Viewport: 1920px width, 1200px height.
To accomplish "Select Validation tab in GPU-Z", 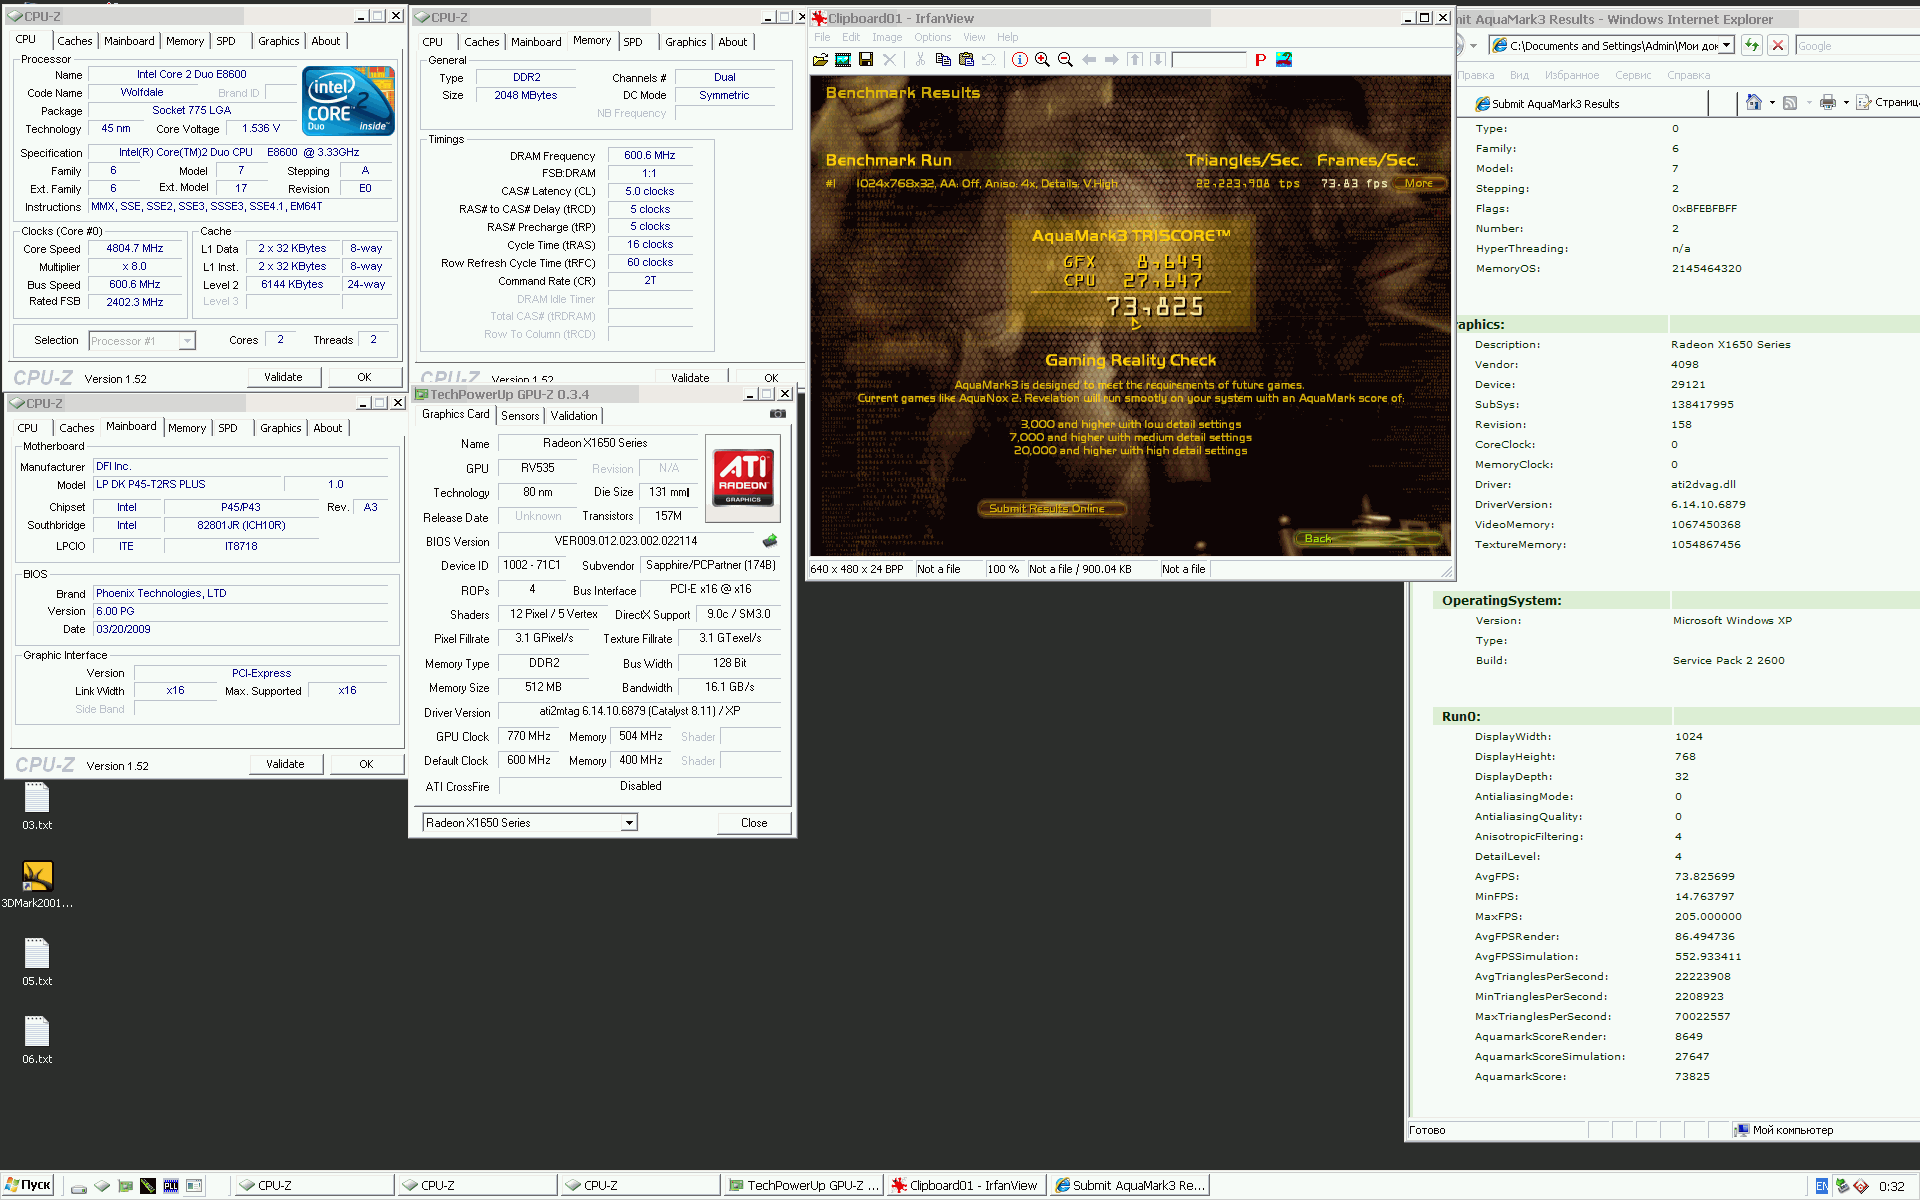I will tap(574, 416).
